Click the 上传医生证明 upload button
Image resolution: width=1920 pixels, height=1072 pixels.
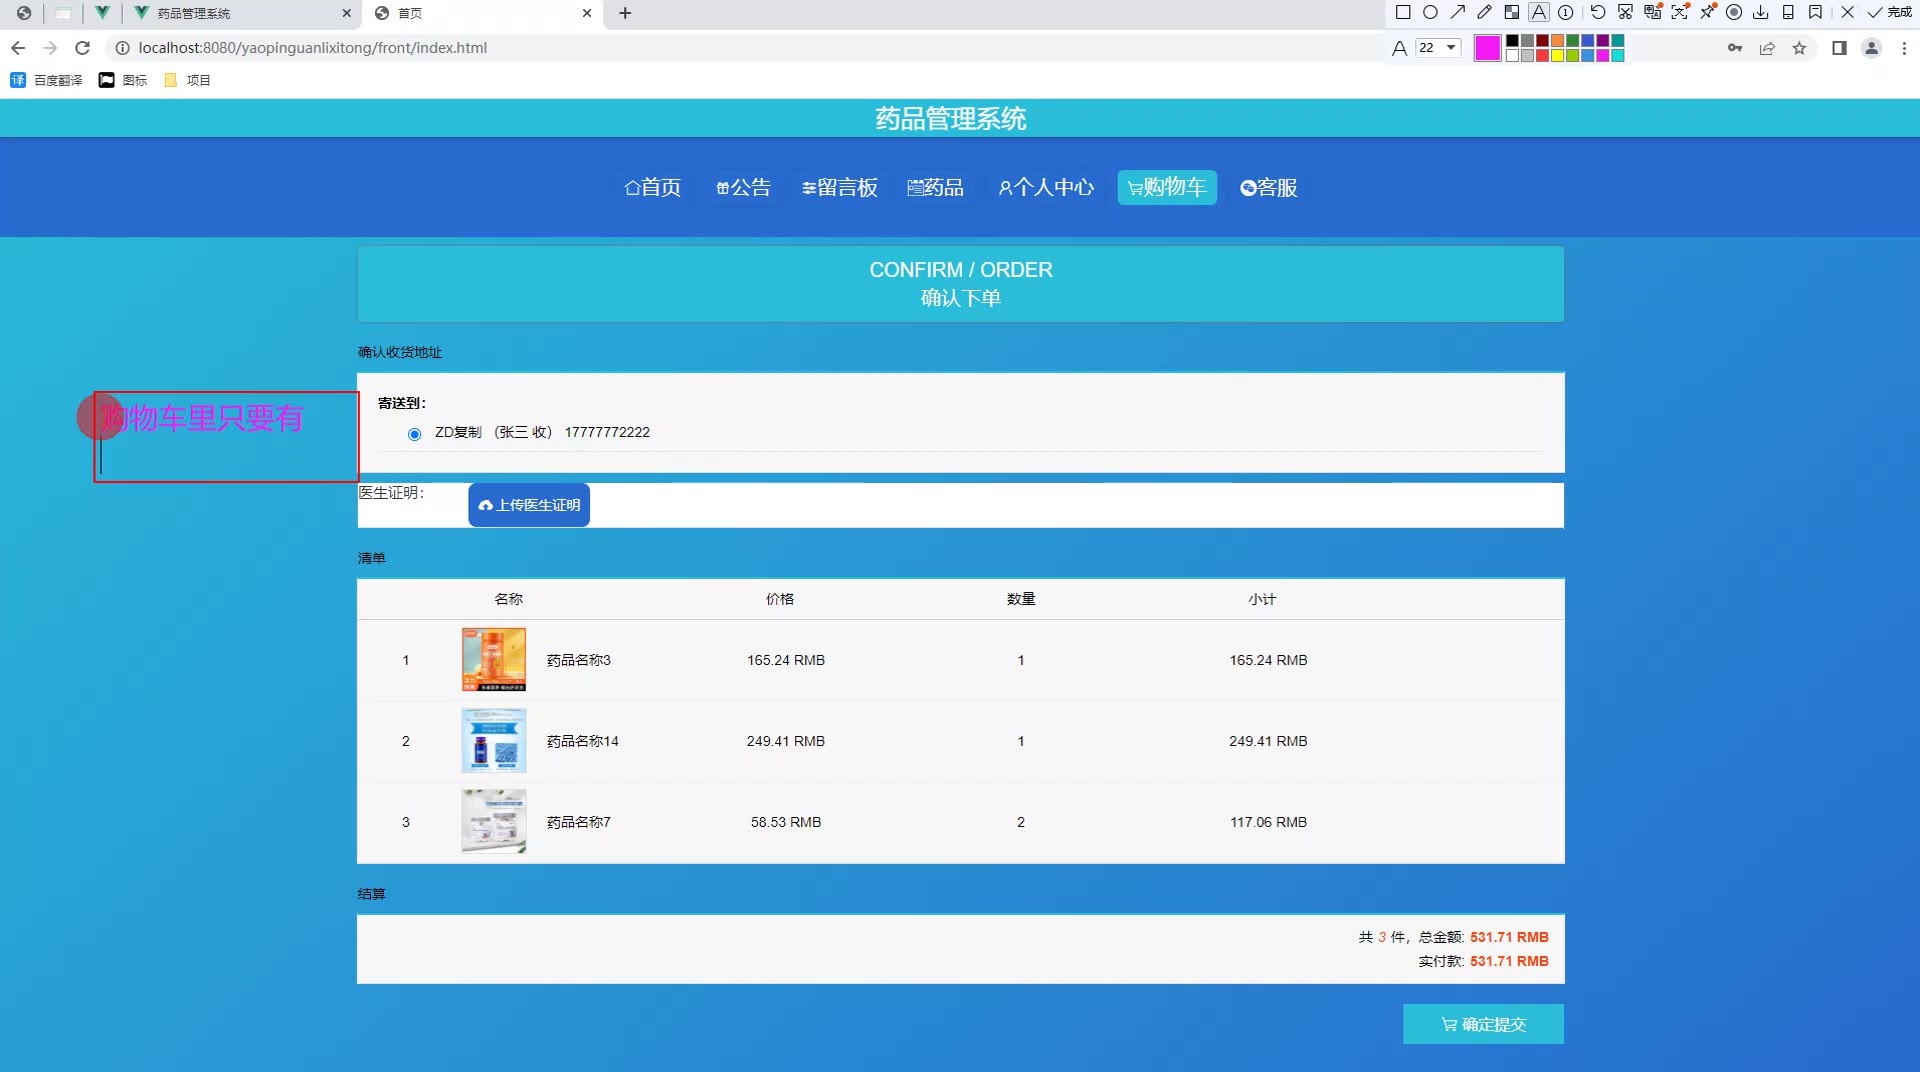pyautogui.click(x=529, y=505)
